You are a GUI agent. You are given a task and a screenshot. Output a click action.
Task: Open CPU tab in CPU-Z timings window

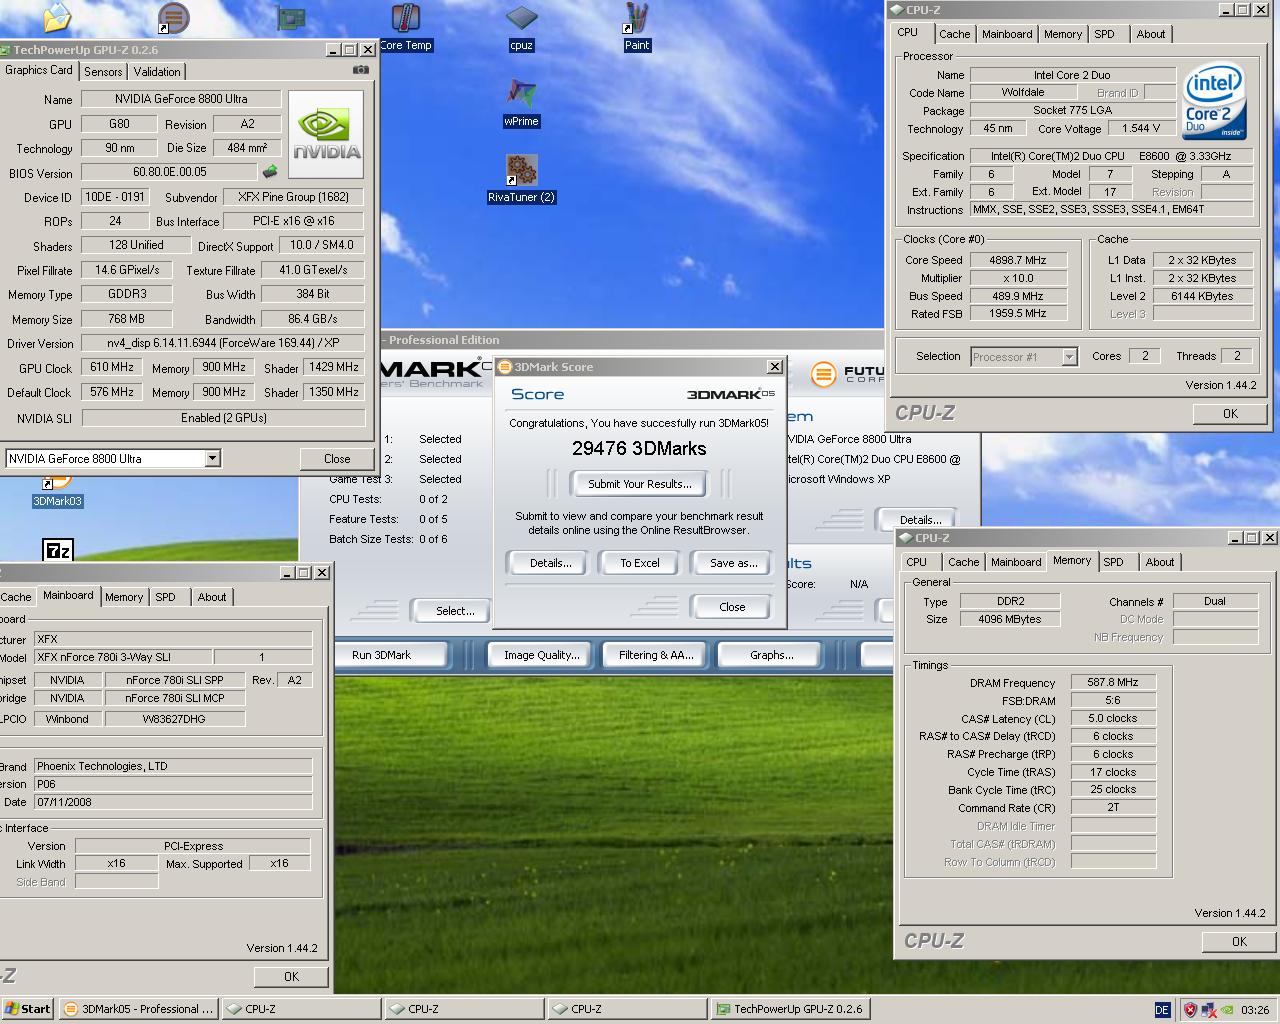(x=917, y=562)
